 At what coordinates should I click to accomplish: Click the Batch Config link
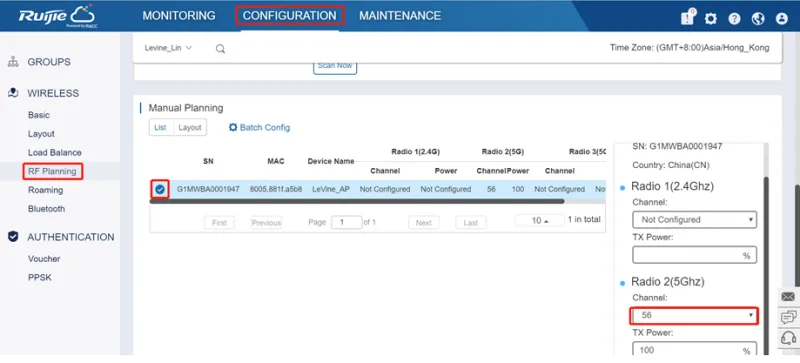[265, 128]
